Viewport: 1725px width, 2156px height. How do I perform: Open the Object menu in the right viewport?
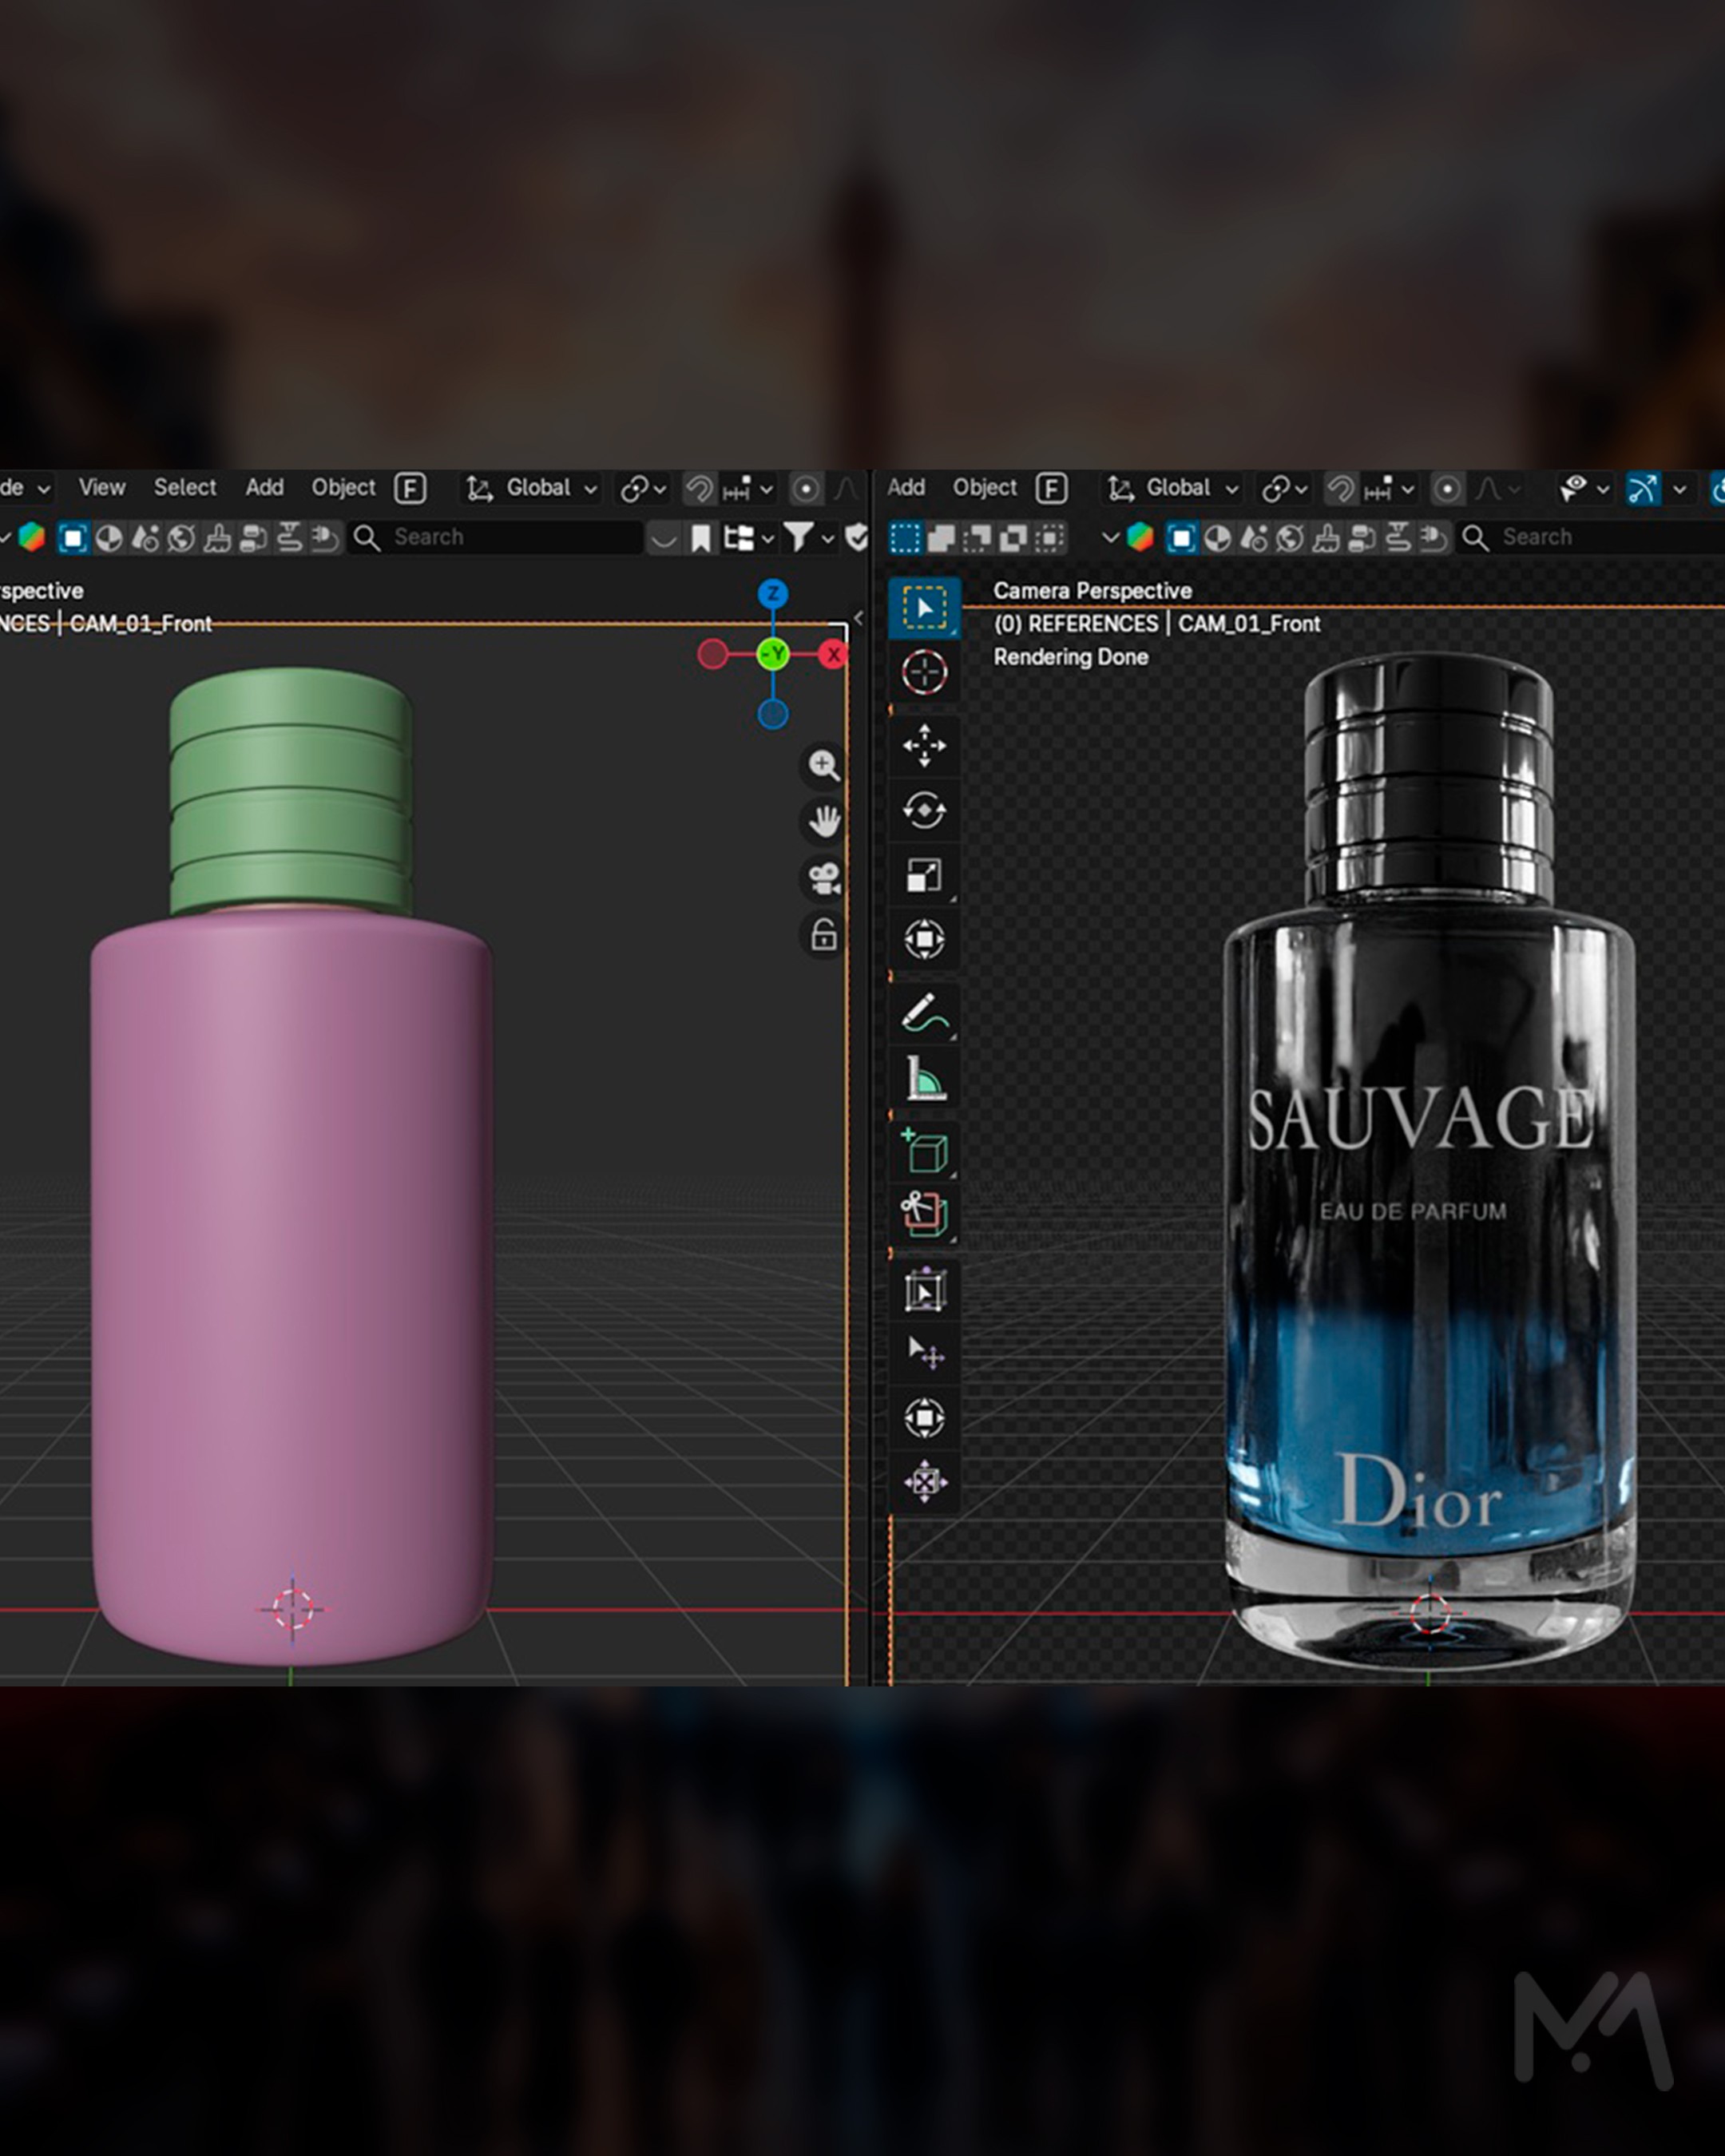[985, 488]
